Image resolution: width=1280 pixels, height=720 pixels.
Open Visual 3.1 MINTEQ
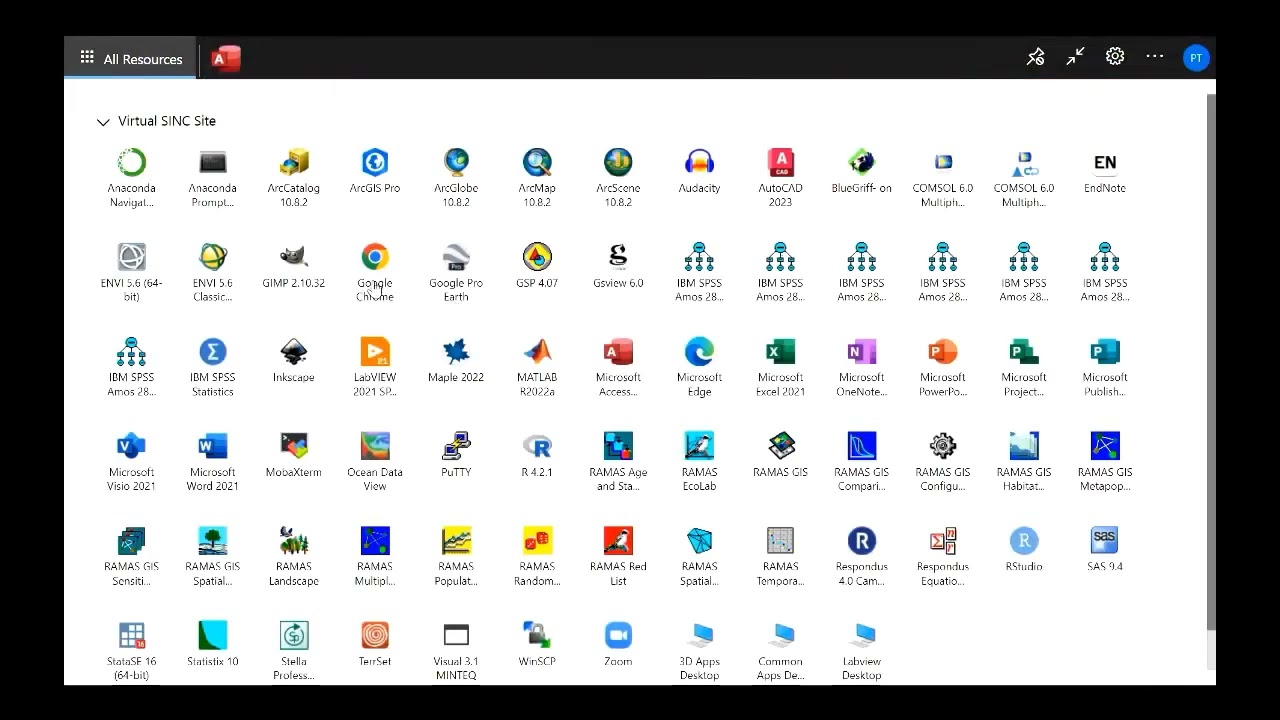coord(456,651)
